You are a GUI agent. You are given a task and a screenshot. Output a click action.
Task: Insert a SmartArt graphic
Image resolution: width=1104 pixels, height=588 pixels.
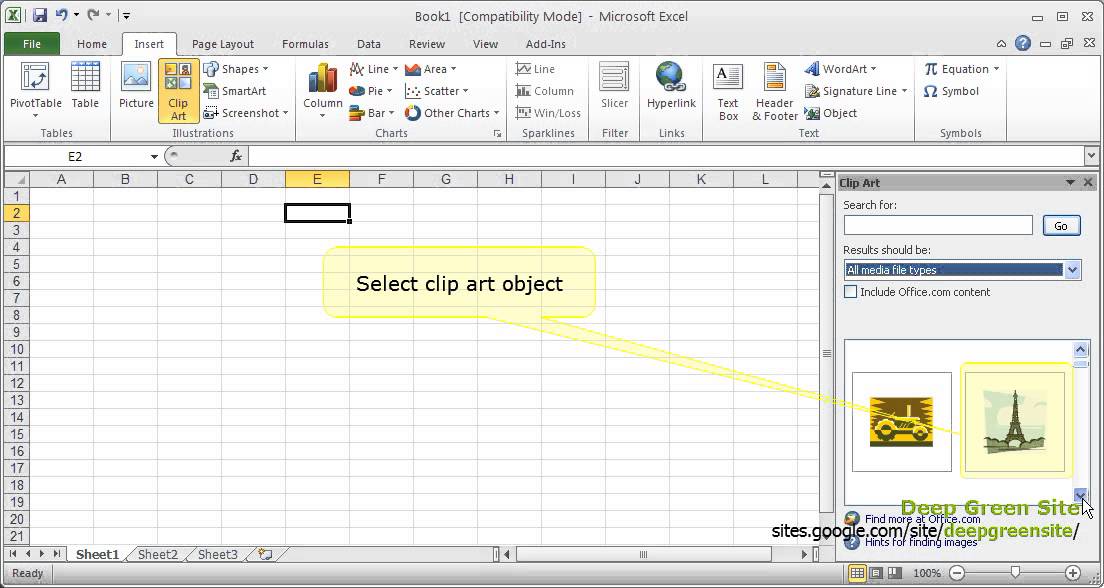coord(239,91)
